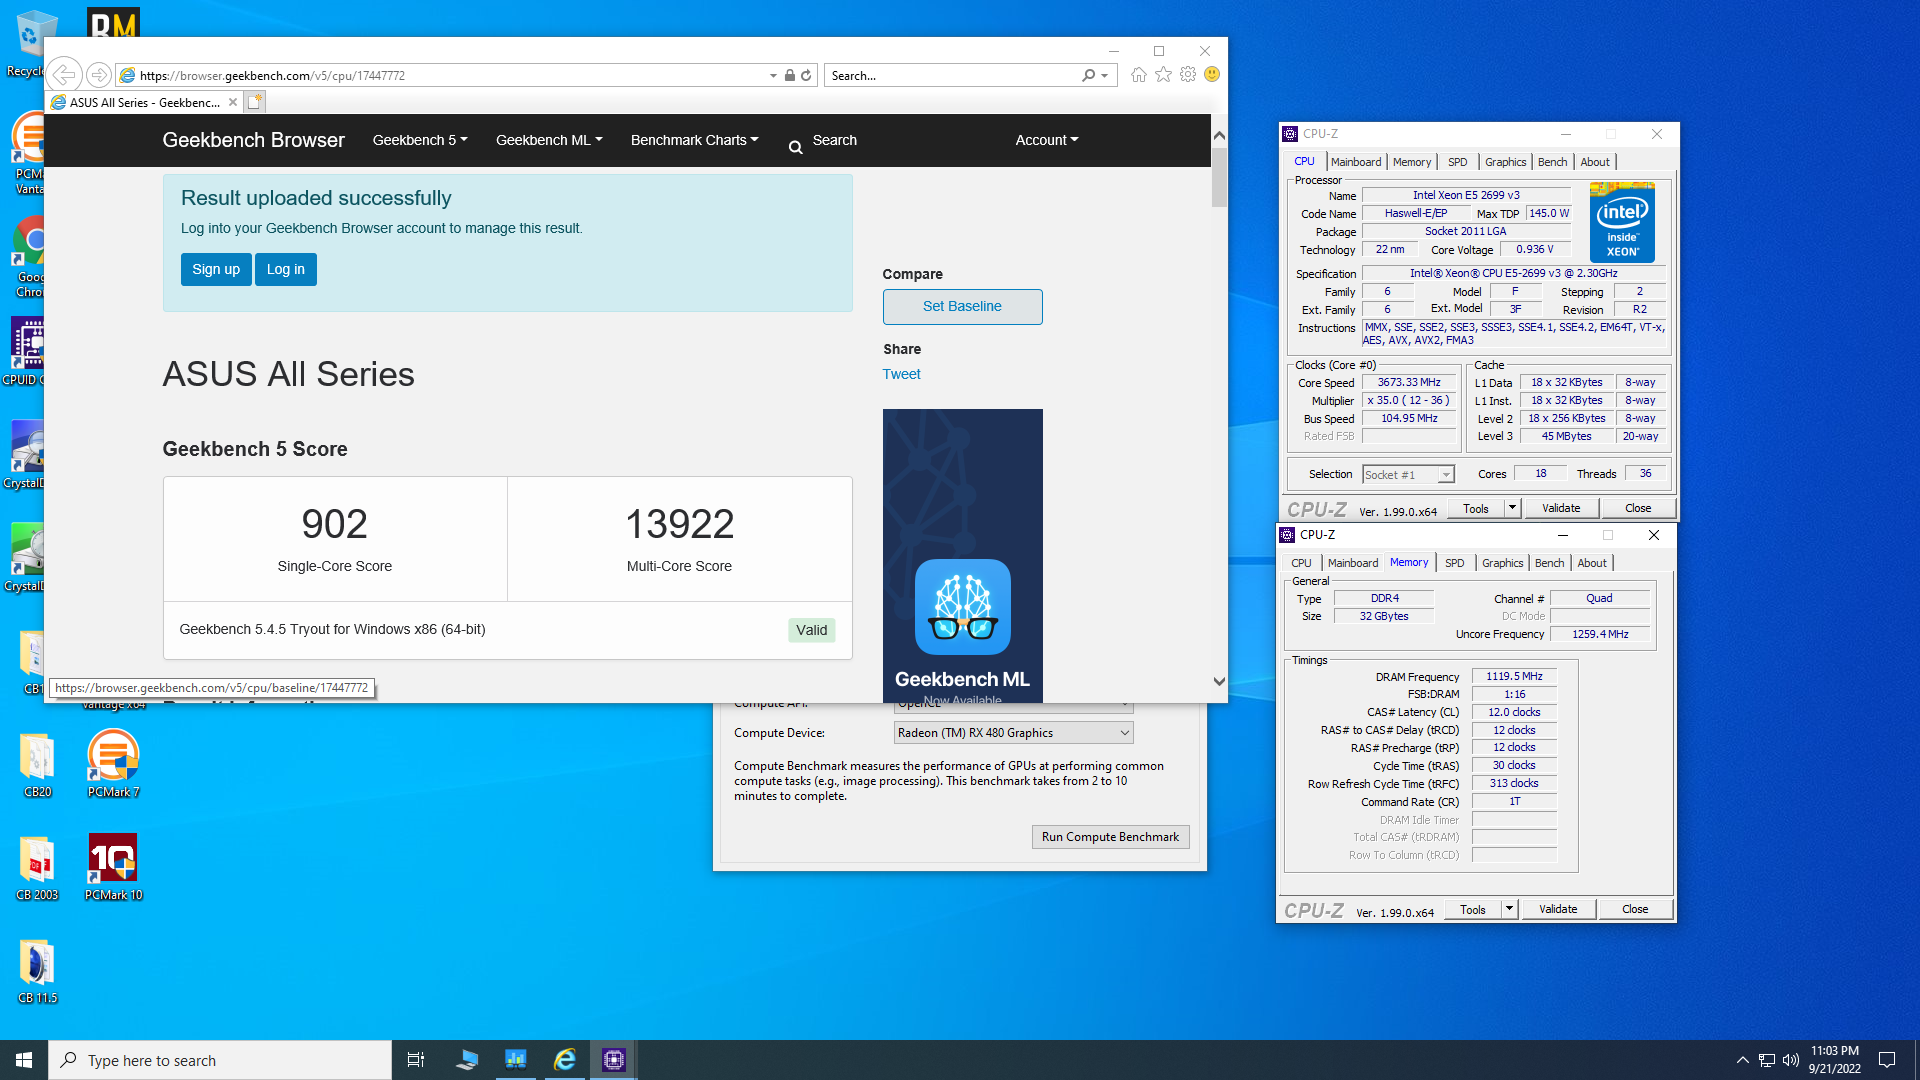Image resolution: width=1920 pixels, height=1080 pixels.
Task: Expand the Account menu
Action: tap(1047, 140)
